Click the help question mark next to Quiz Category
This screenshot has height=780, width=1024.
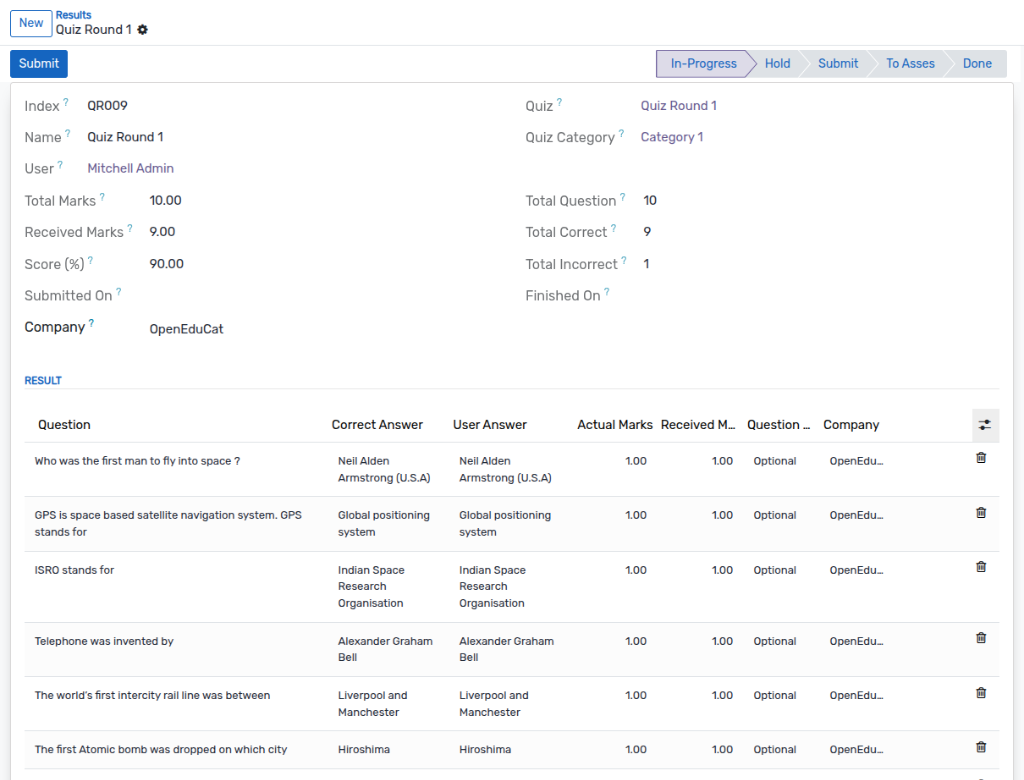click(x=621, y=133)
